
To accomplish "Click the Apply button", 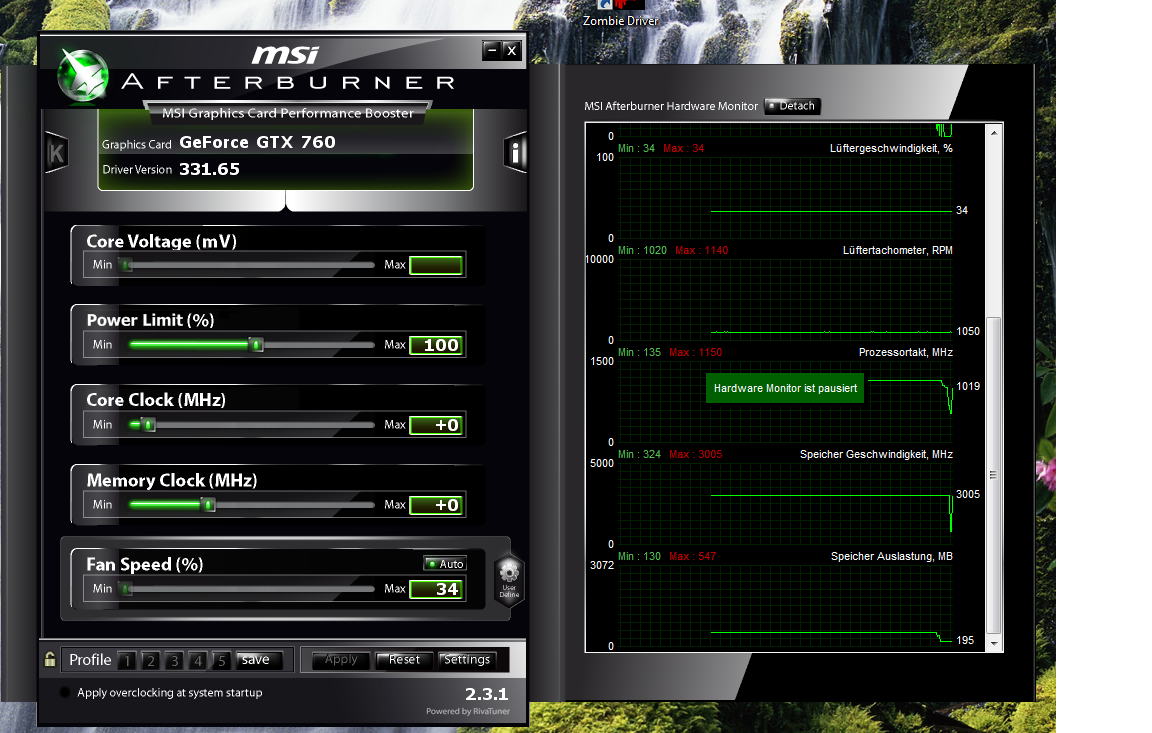I will [x=341, y=660].
